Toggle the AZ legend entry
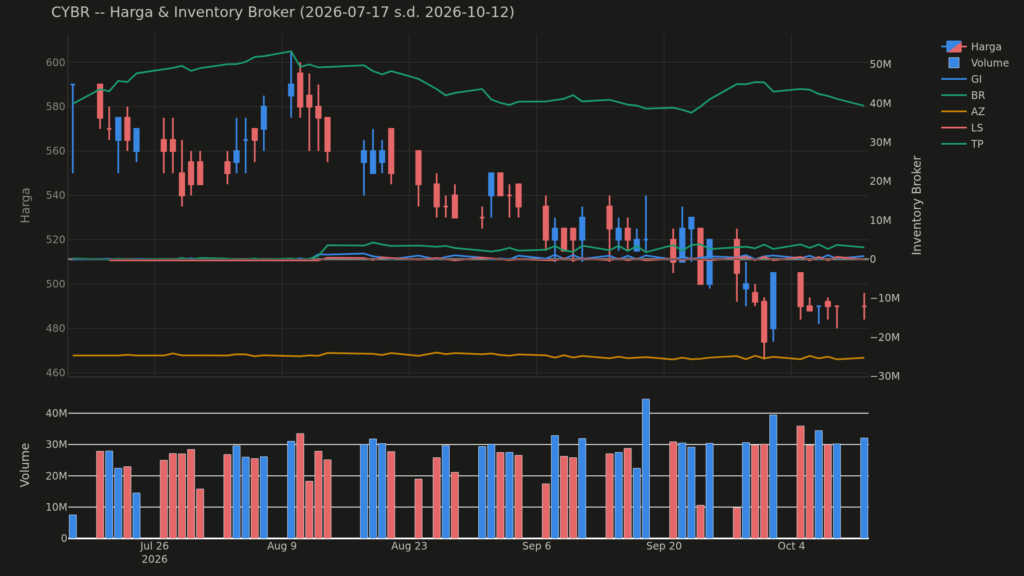1024x576 pixels. point(963,112)
